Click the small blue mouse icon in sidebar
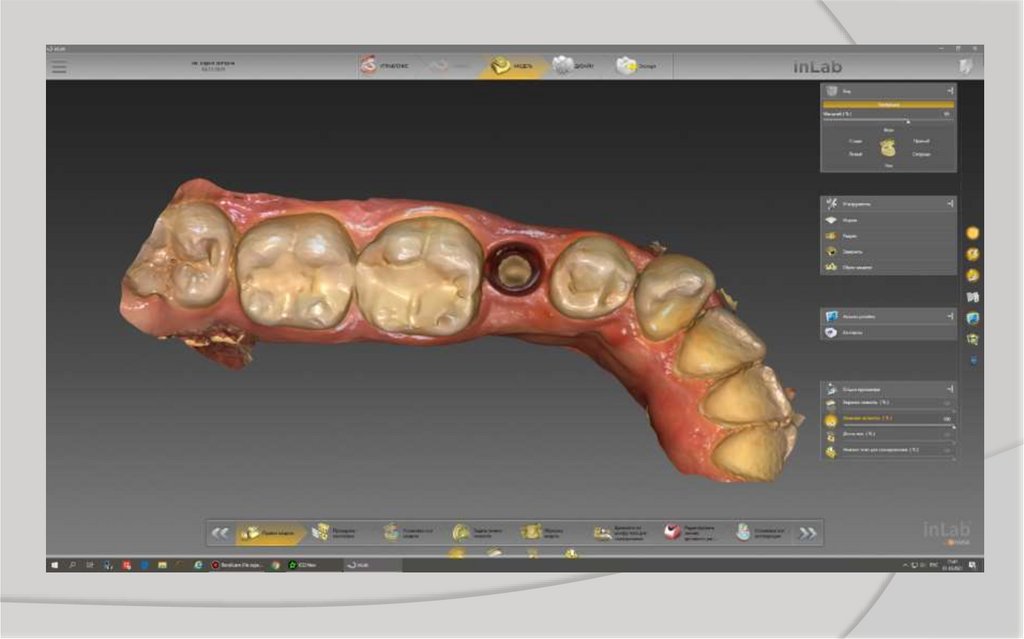 click(x=973, y=360)
